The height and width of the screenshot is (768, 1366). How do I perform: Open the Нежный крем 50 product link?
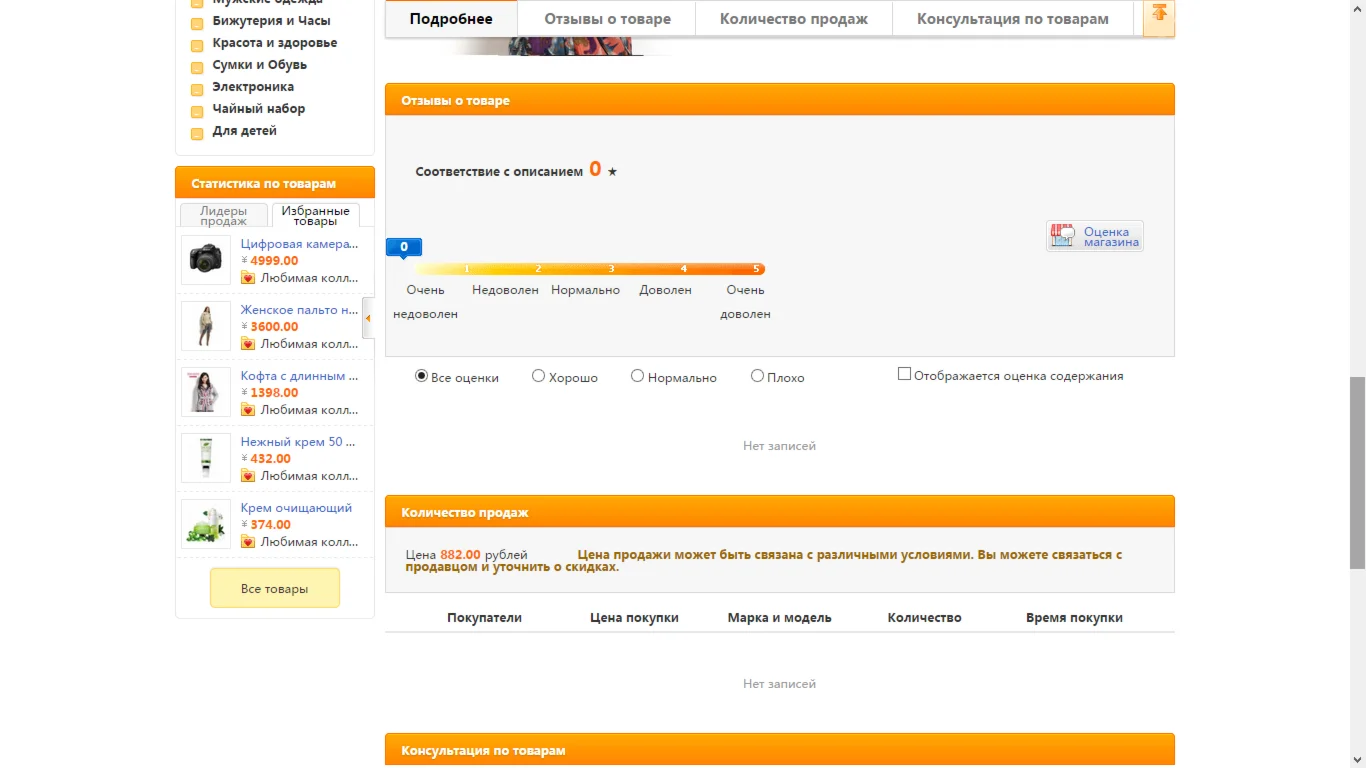(298, 442)
